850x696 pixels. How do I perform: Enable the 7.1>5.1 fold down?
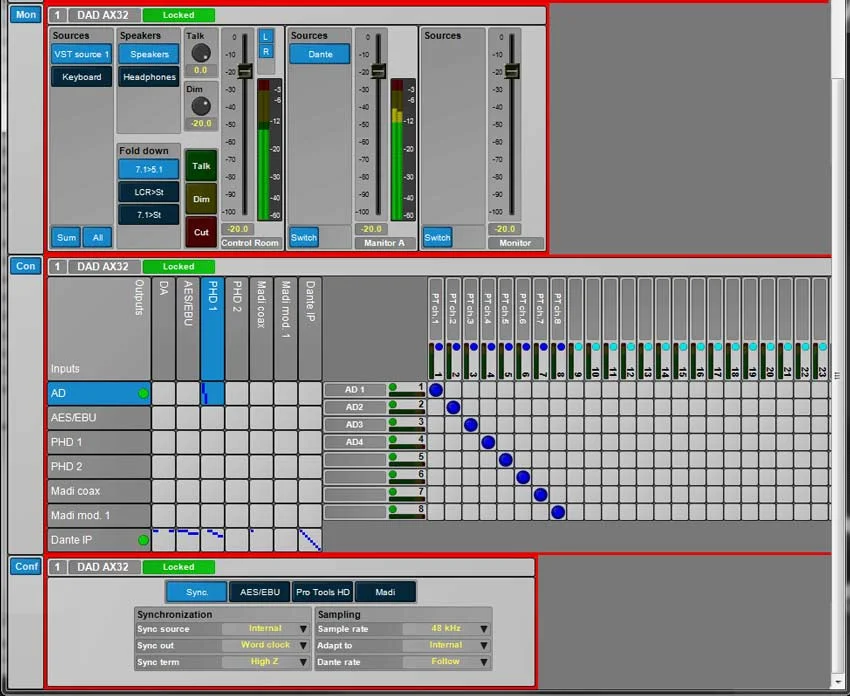pyautogui.click(x=149, y=169)
